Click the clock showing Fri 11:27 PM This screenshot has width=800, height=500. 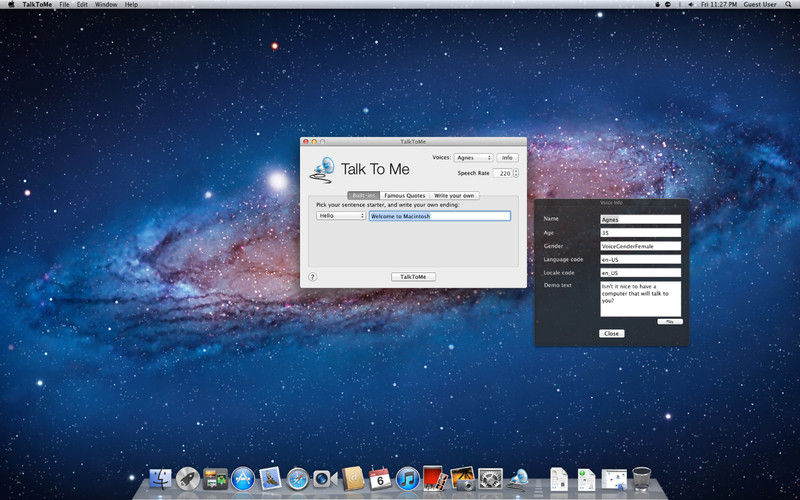(718, 4)
